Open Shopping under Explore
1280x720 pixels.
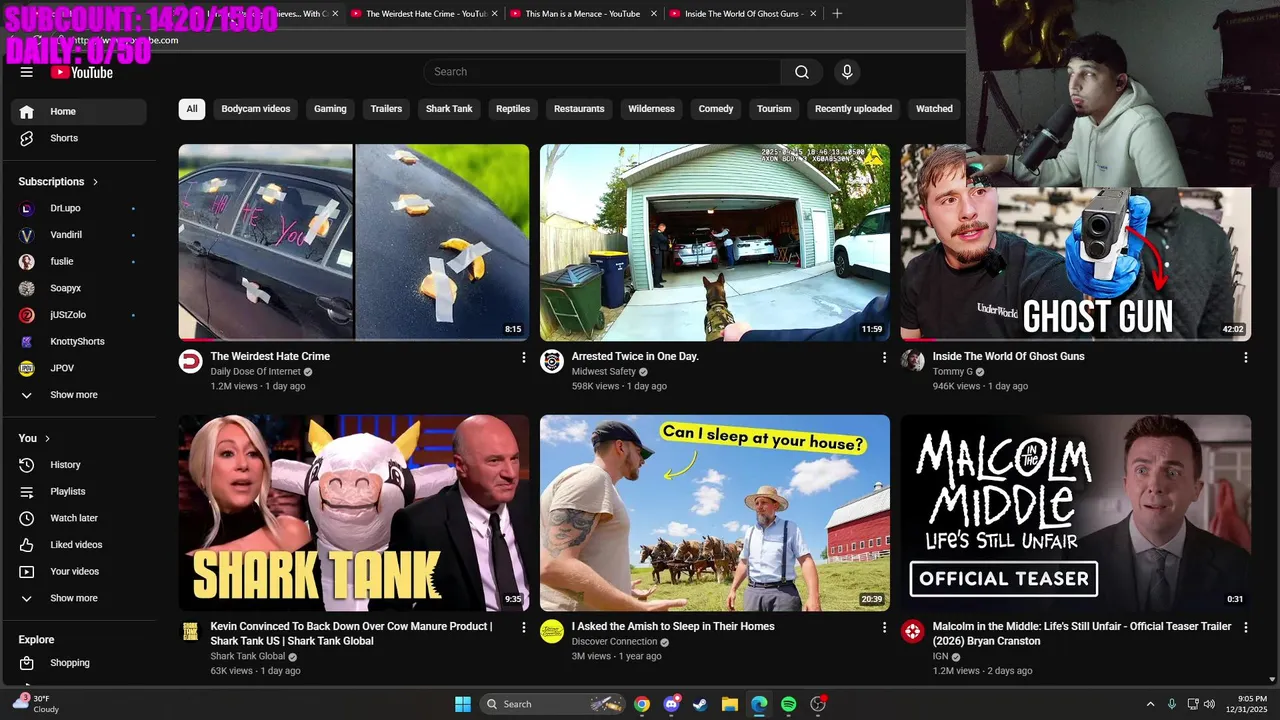[x=79, y=663]
